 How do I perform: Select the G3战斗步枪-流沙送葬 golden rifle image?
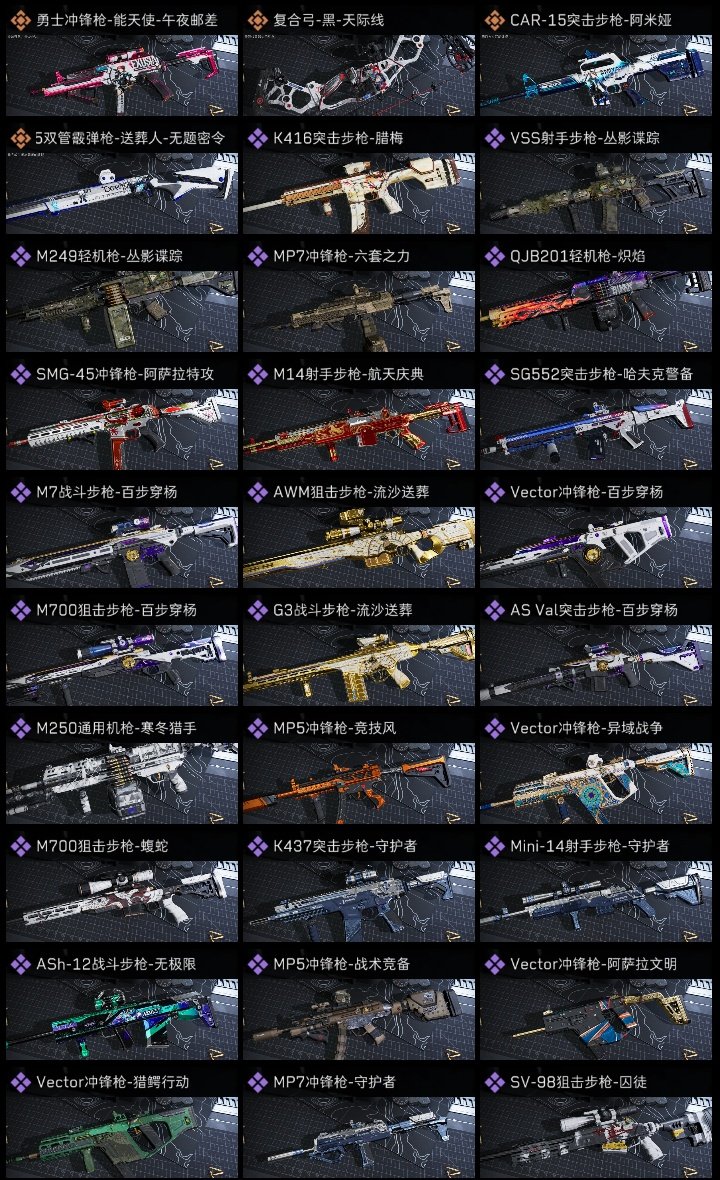tap(359, 665)
